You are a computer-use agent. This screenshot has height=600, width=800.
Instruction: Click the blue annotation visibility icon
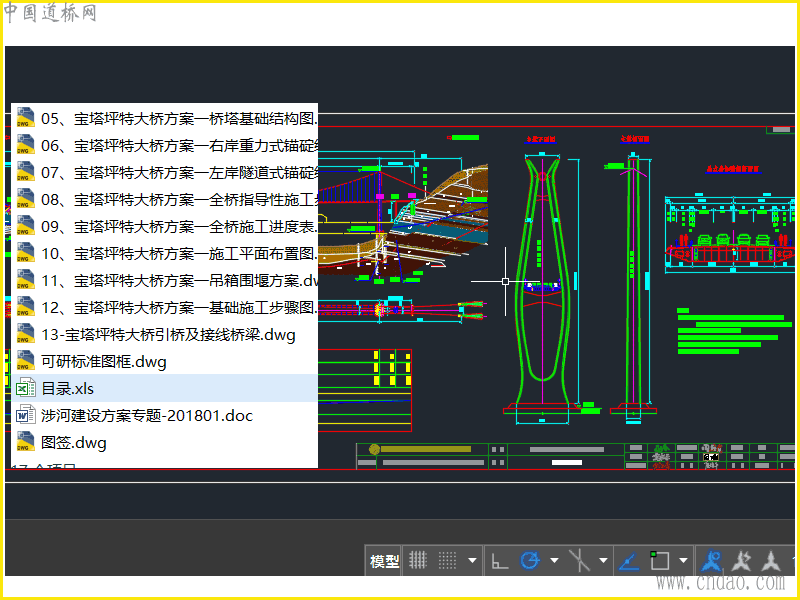(712, 561)
